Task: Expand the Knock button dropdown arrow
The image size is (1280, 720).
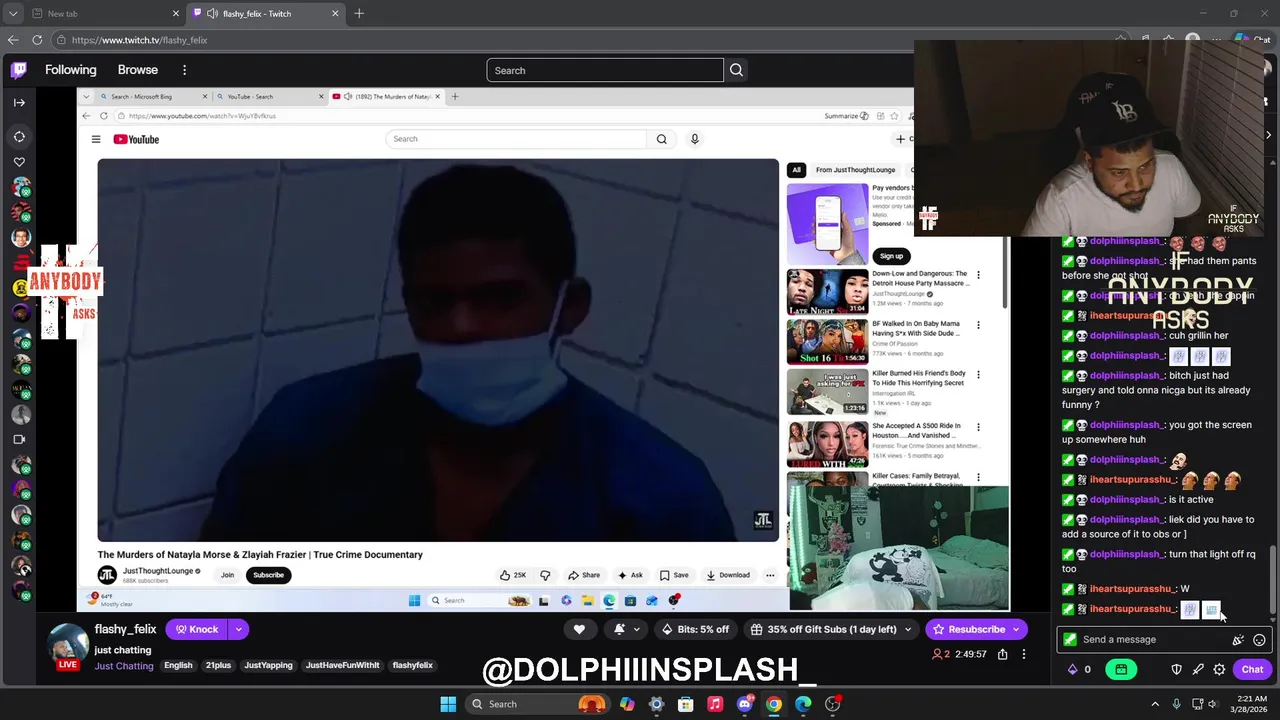Action: click(x=238, y=629)
